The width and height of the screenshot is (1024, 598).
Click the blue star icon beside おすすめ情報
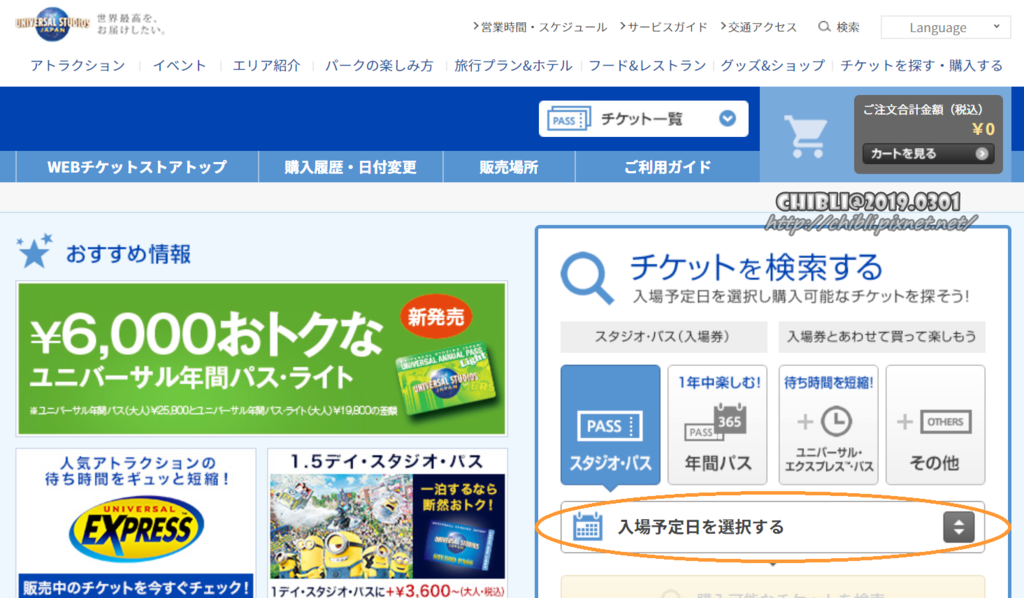[x=35, y=251]
